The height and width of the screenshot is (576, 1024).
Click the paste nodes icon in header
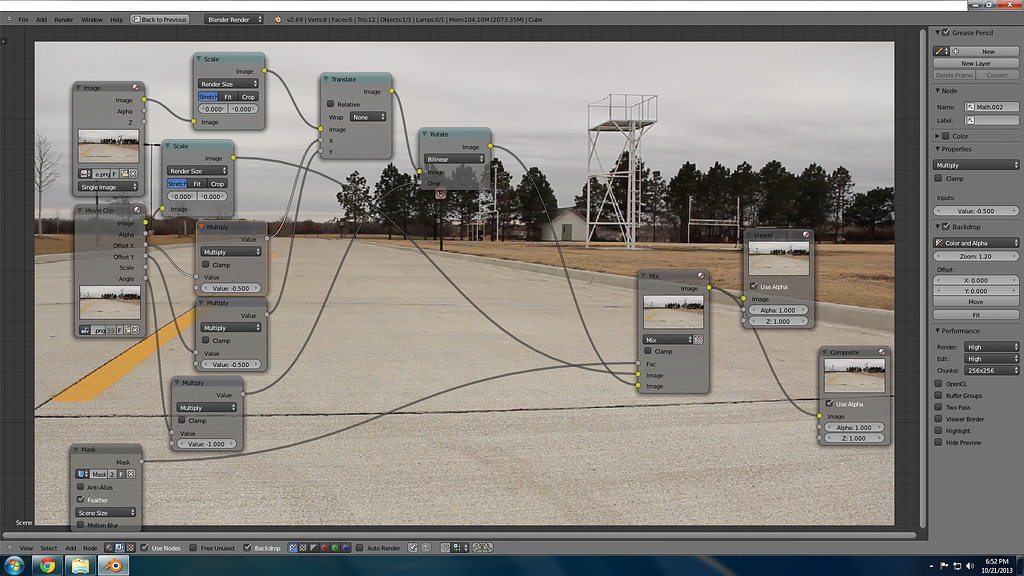point(487,548)
